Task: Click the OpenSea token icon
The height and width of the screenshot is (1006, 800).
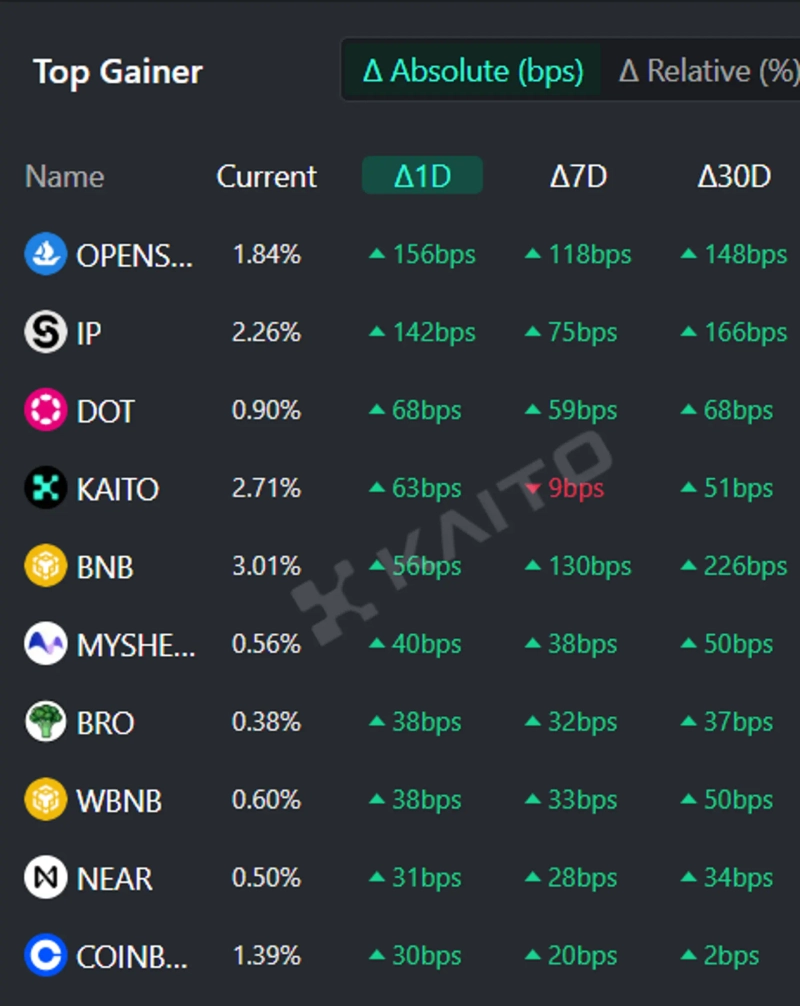Action: pyautogui.click(x=45, y=254)
